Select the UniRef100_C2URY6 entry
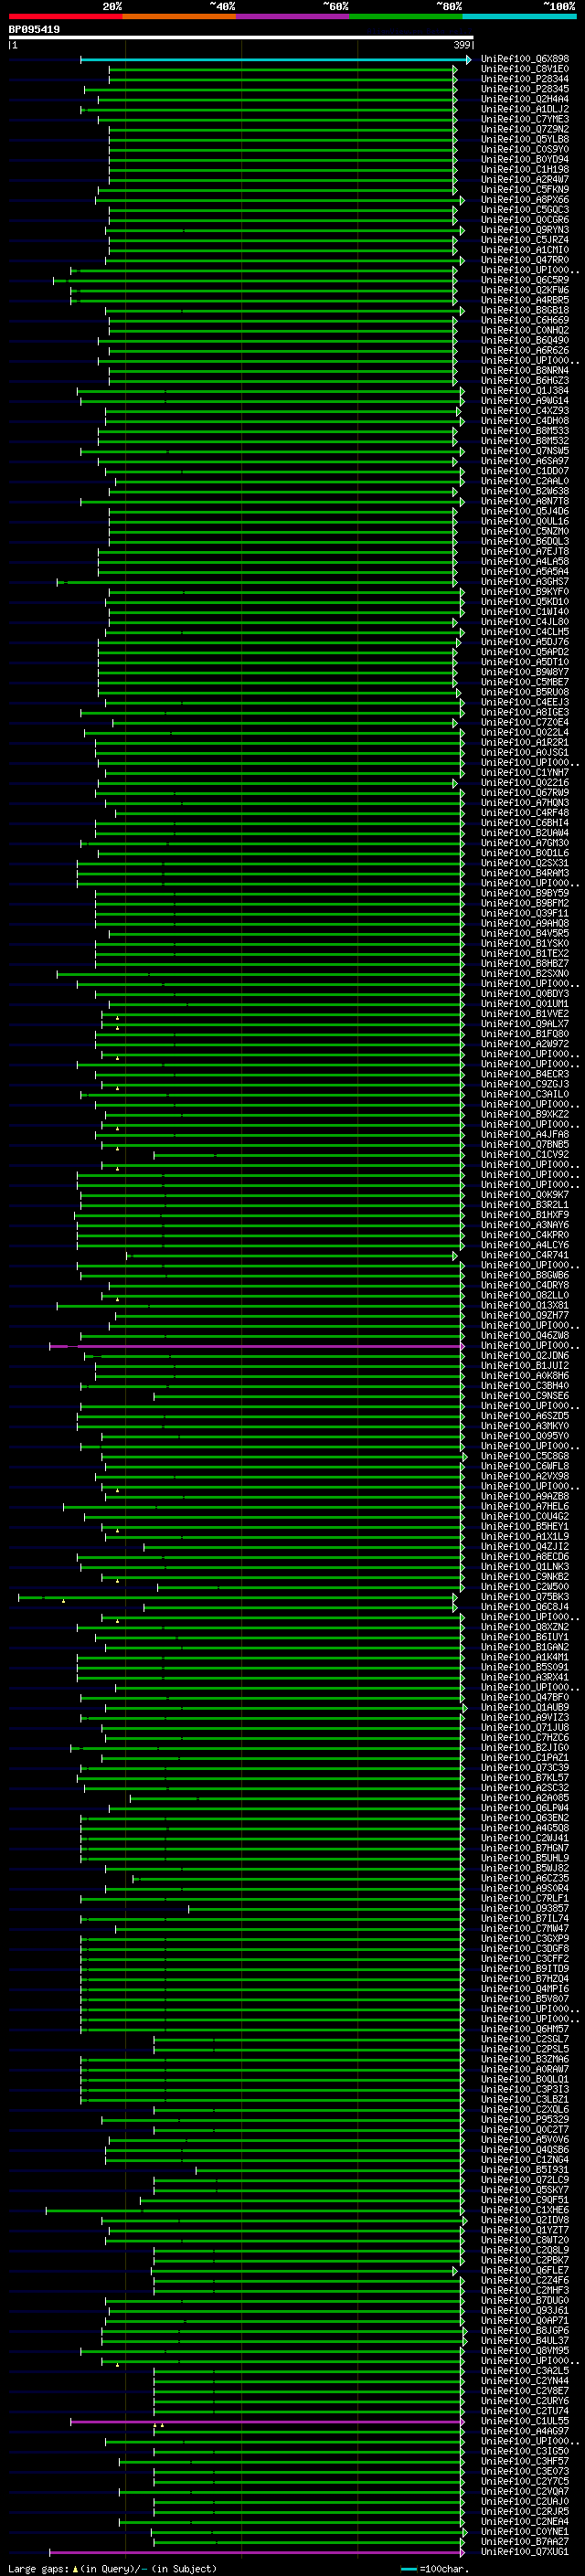 point(525,2400)
